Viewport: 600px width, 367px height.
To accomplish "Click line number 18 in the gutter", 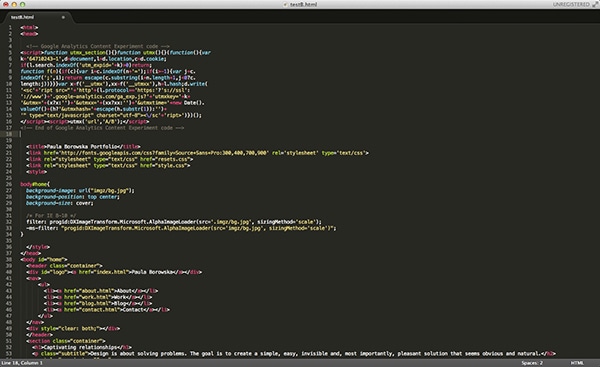I will 9,134.
